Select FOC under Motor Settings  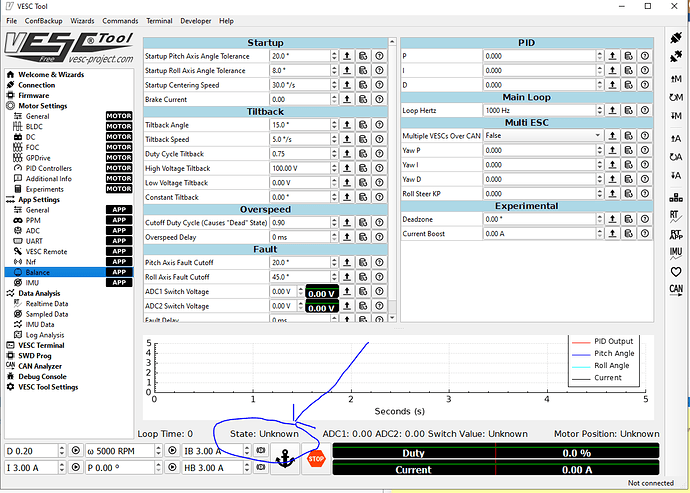(33, 147)
